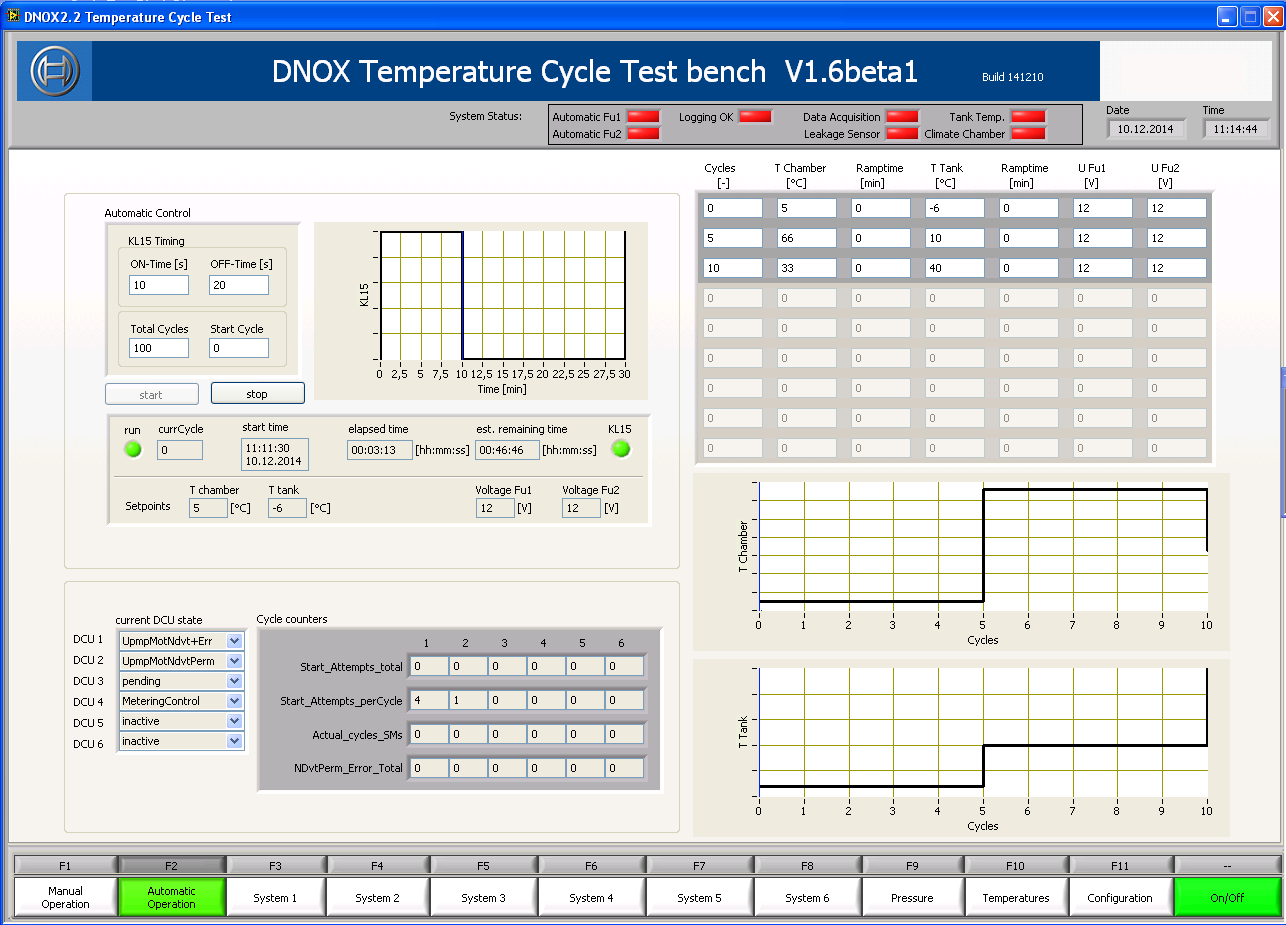Click the Data Acquisition status LED
Screen dimensions: 1286x925
(x=902, y=117)
